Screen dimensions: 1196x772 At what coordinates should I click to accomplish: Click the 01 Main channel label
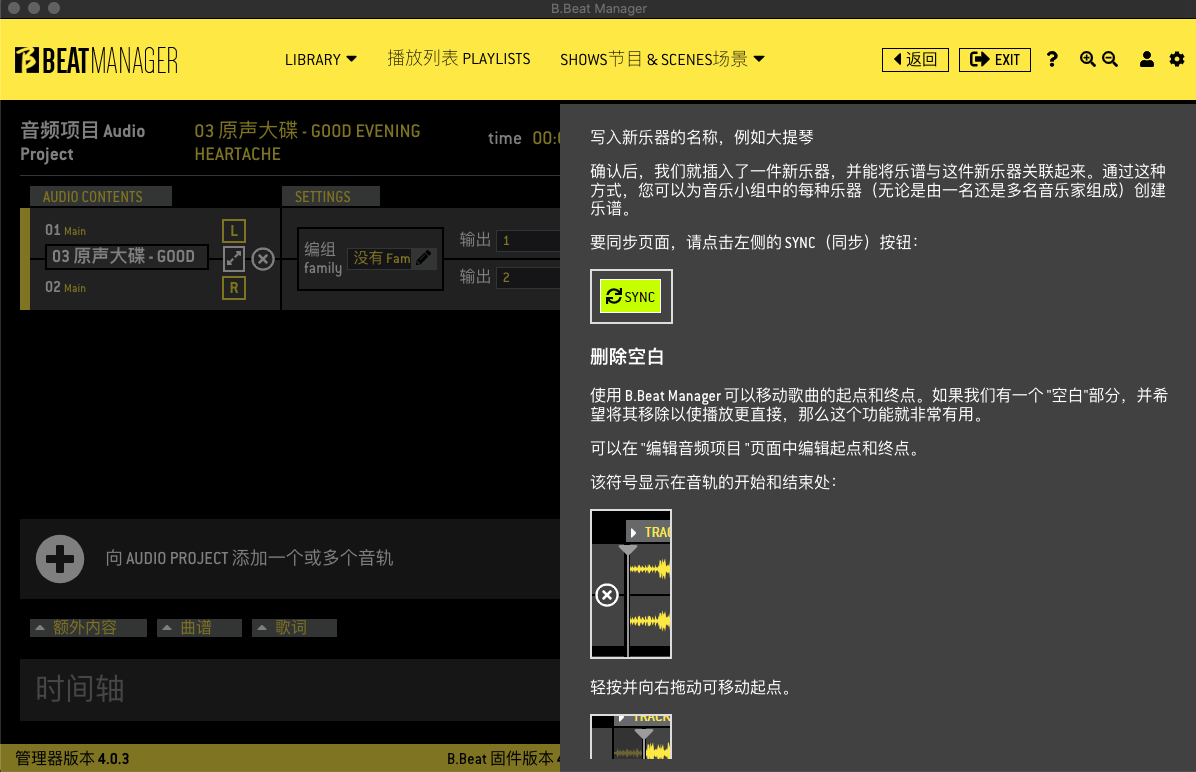tap(66, 230)
